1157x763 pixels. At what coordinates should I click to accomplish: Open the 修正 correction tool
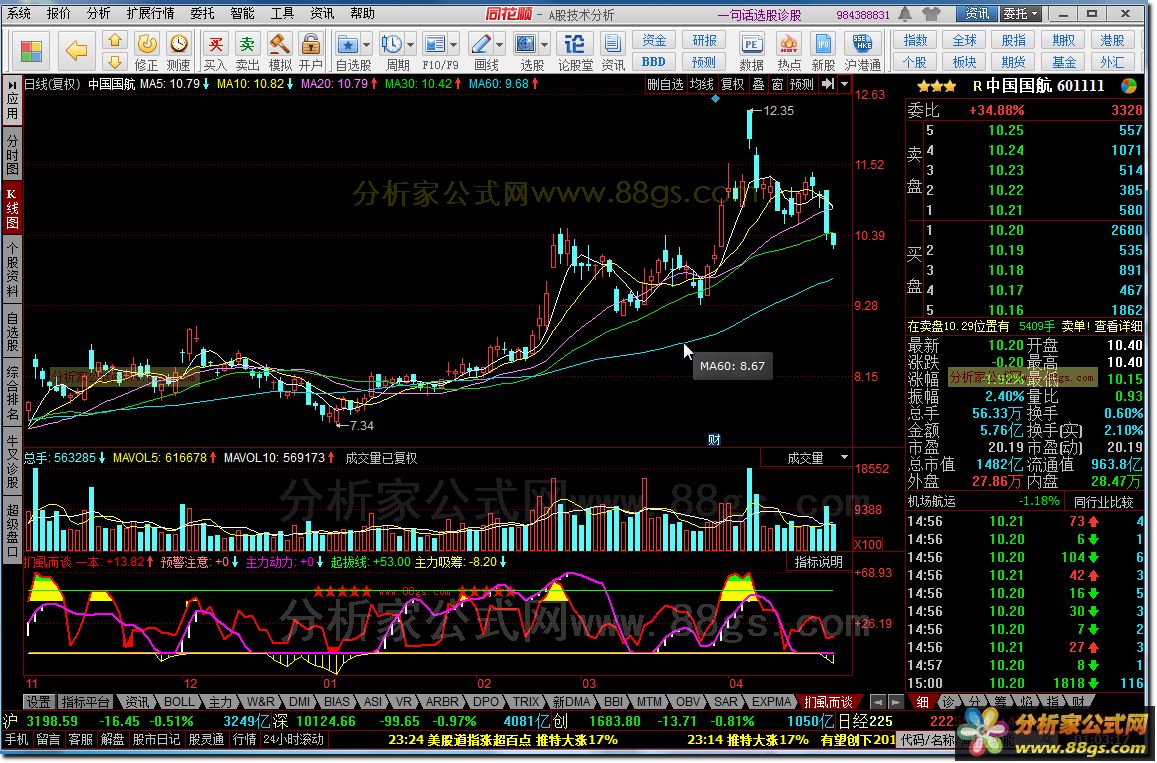click(146, 52)
